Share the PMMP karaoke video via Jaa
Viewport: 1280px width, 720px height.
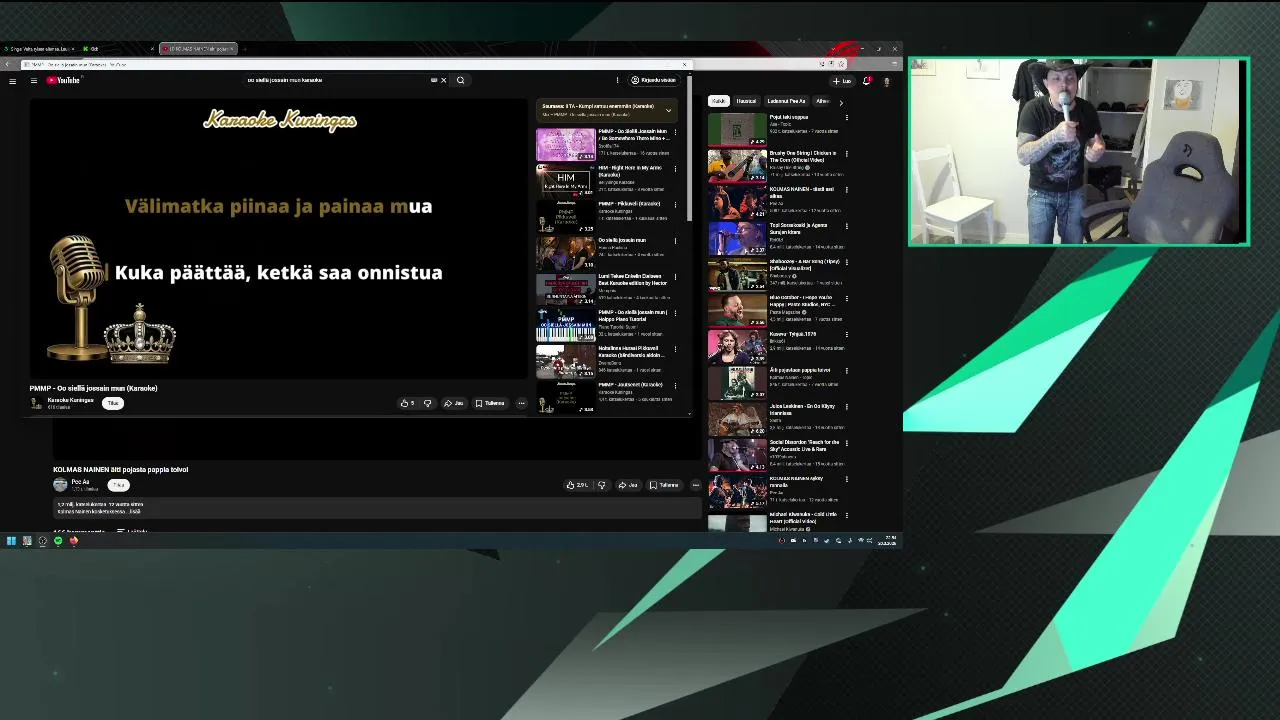pos(454,403)
